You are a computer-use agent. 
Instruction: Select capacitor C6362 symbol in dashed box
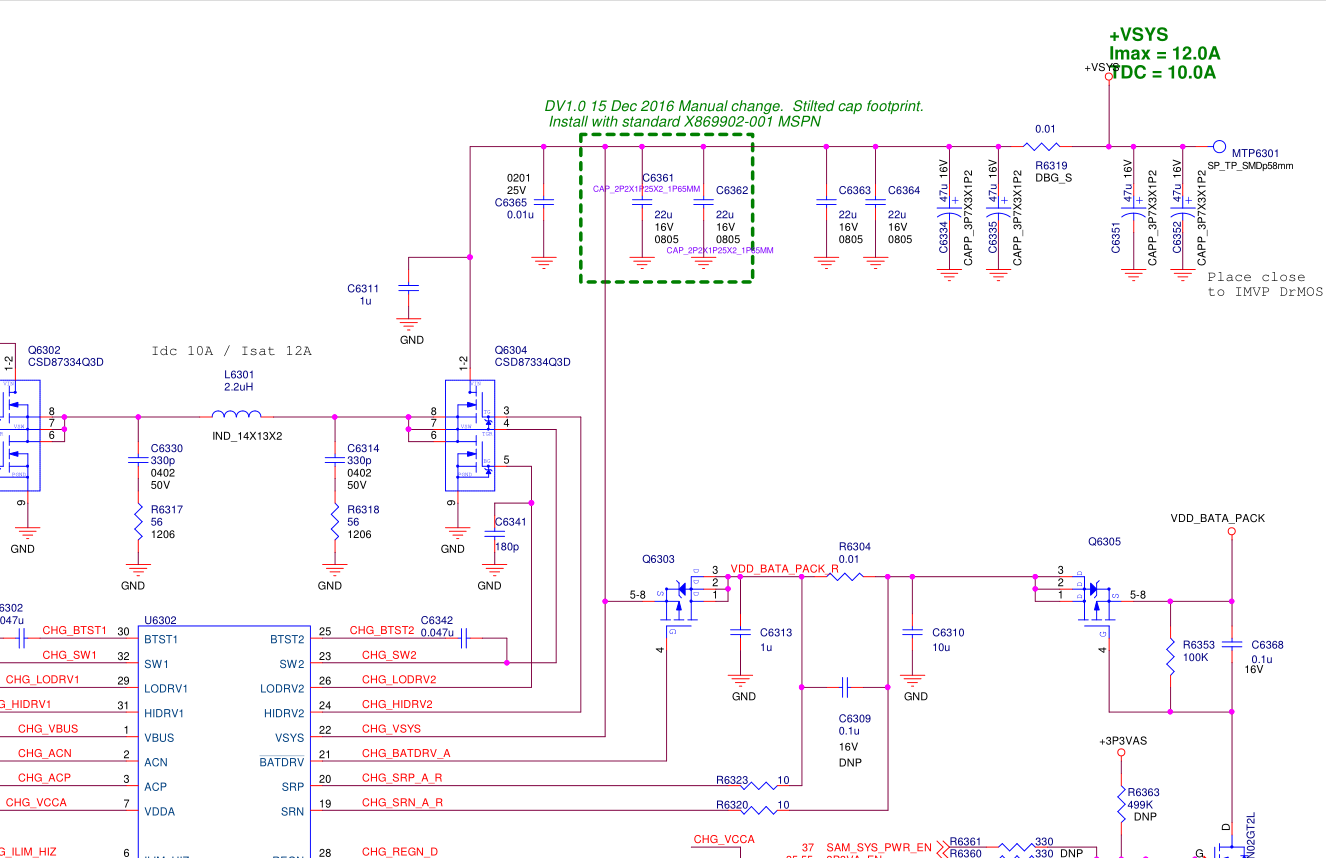click(703, 203)
